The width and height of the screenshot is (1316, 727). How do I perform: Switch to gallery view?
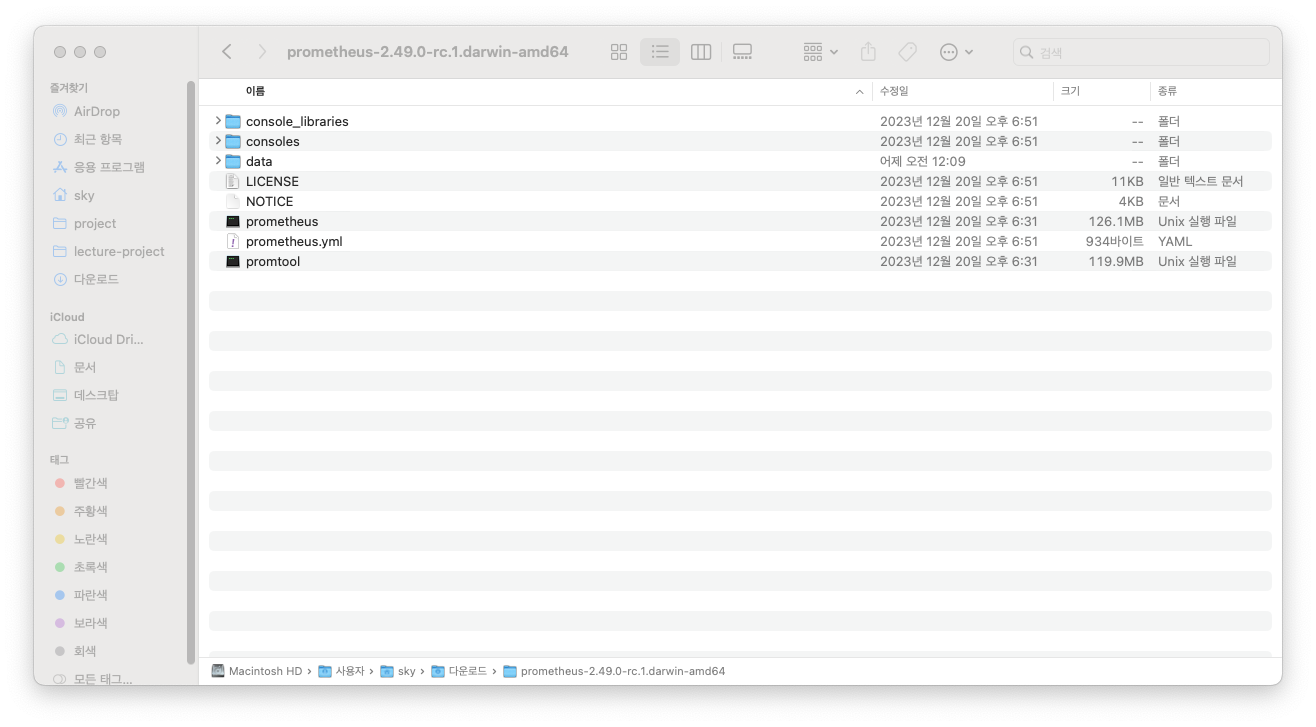[742, 52]
